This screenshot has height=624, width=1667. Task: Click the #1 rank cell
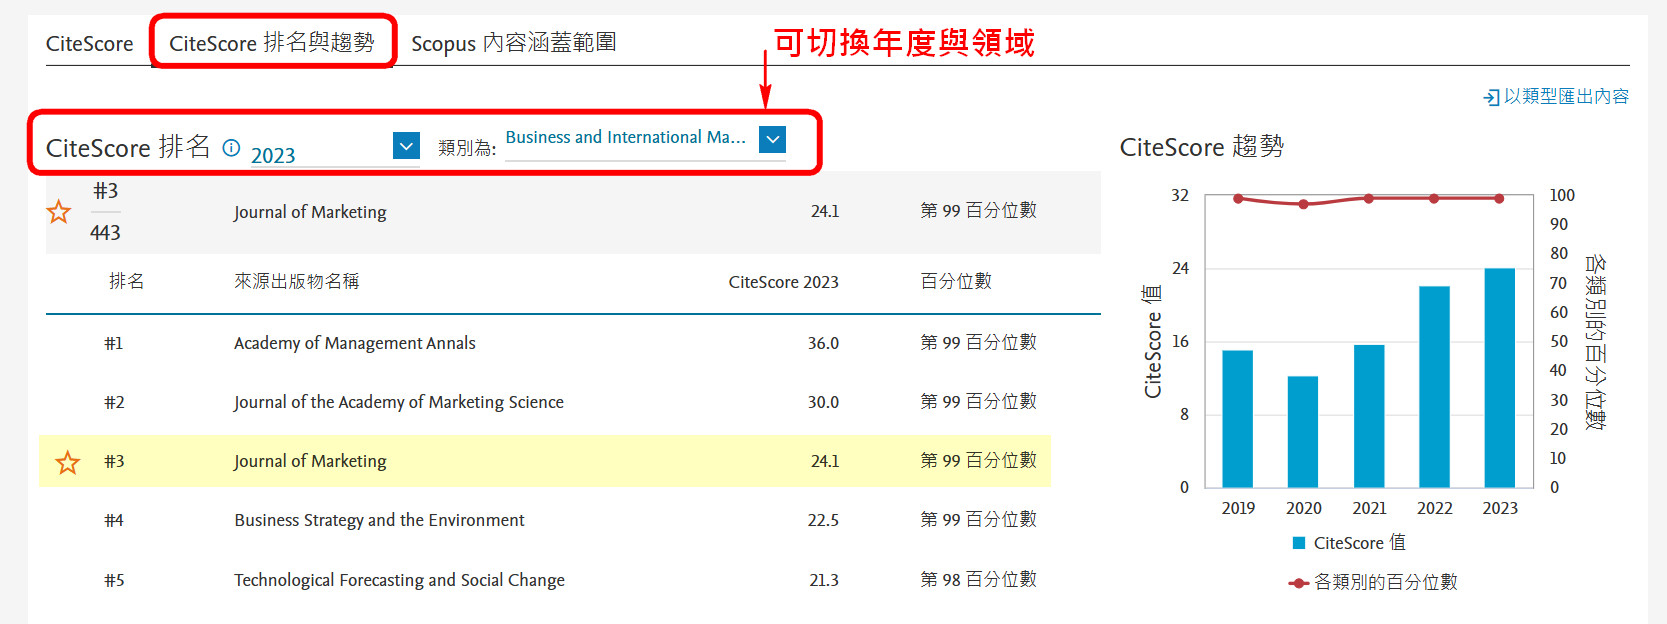pyautogui.click(x=114, y=343)
